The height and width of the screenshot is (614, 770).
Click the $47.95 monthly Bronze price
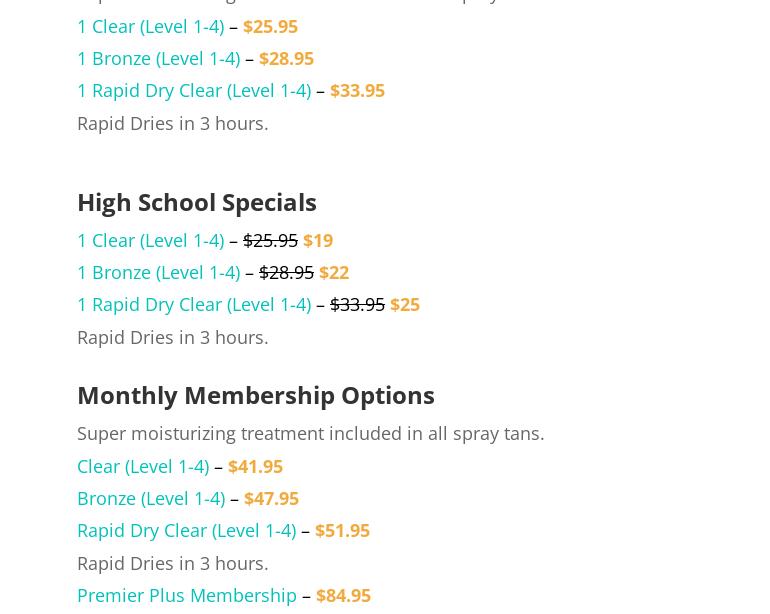click(x=271, y=499)
